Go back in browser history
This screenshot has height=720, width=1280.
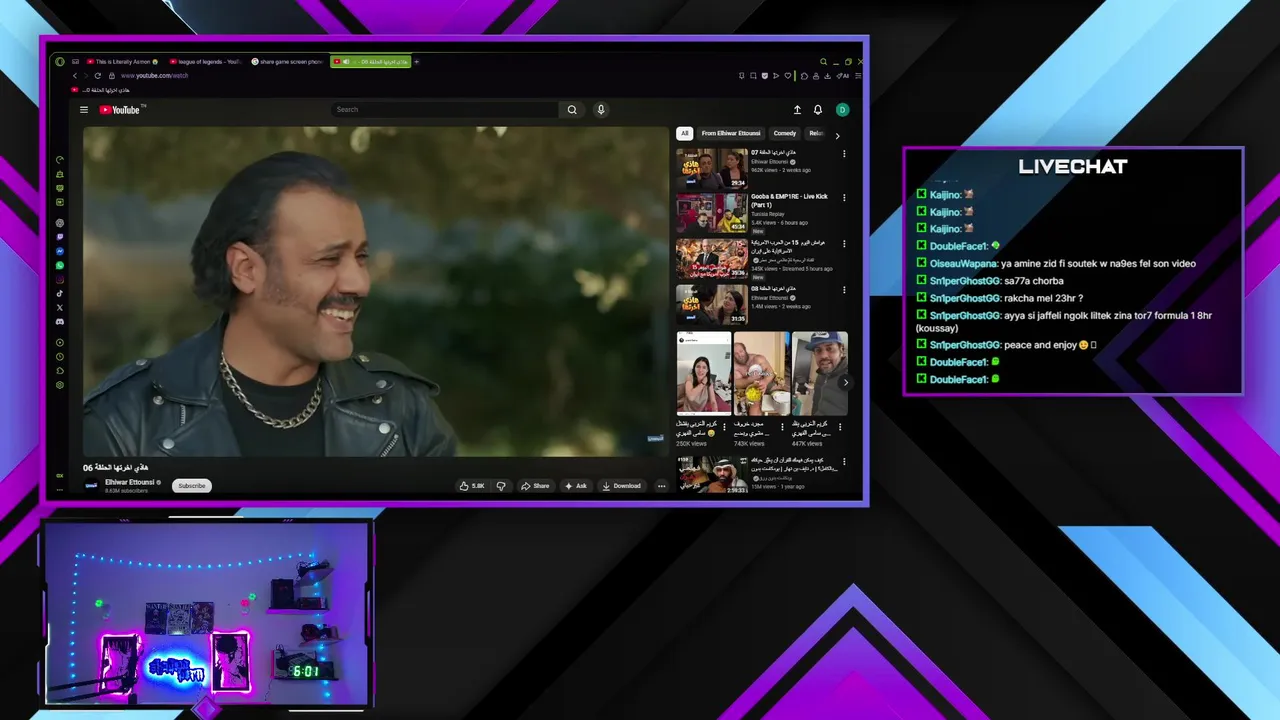75,76
